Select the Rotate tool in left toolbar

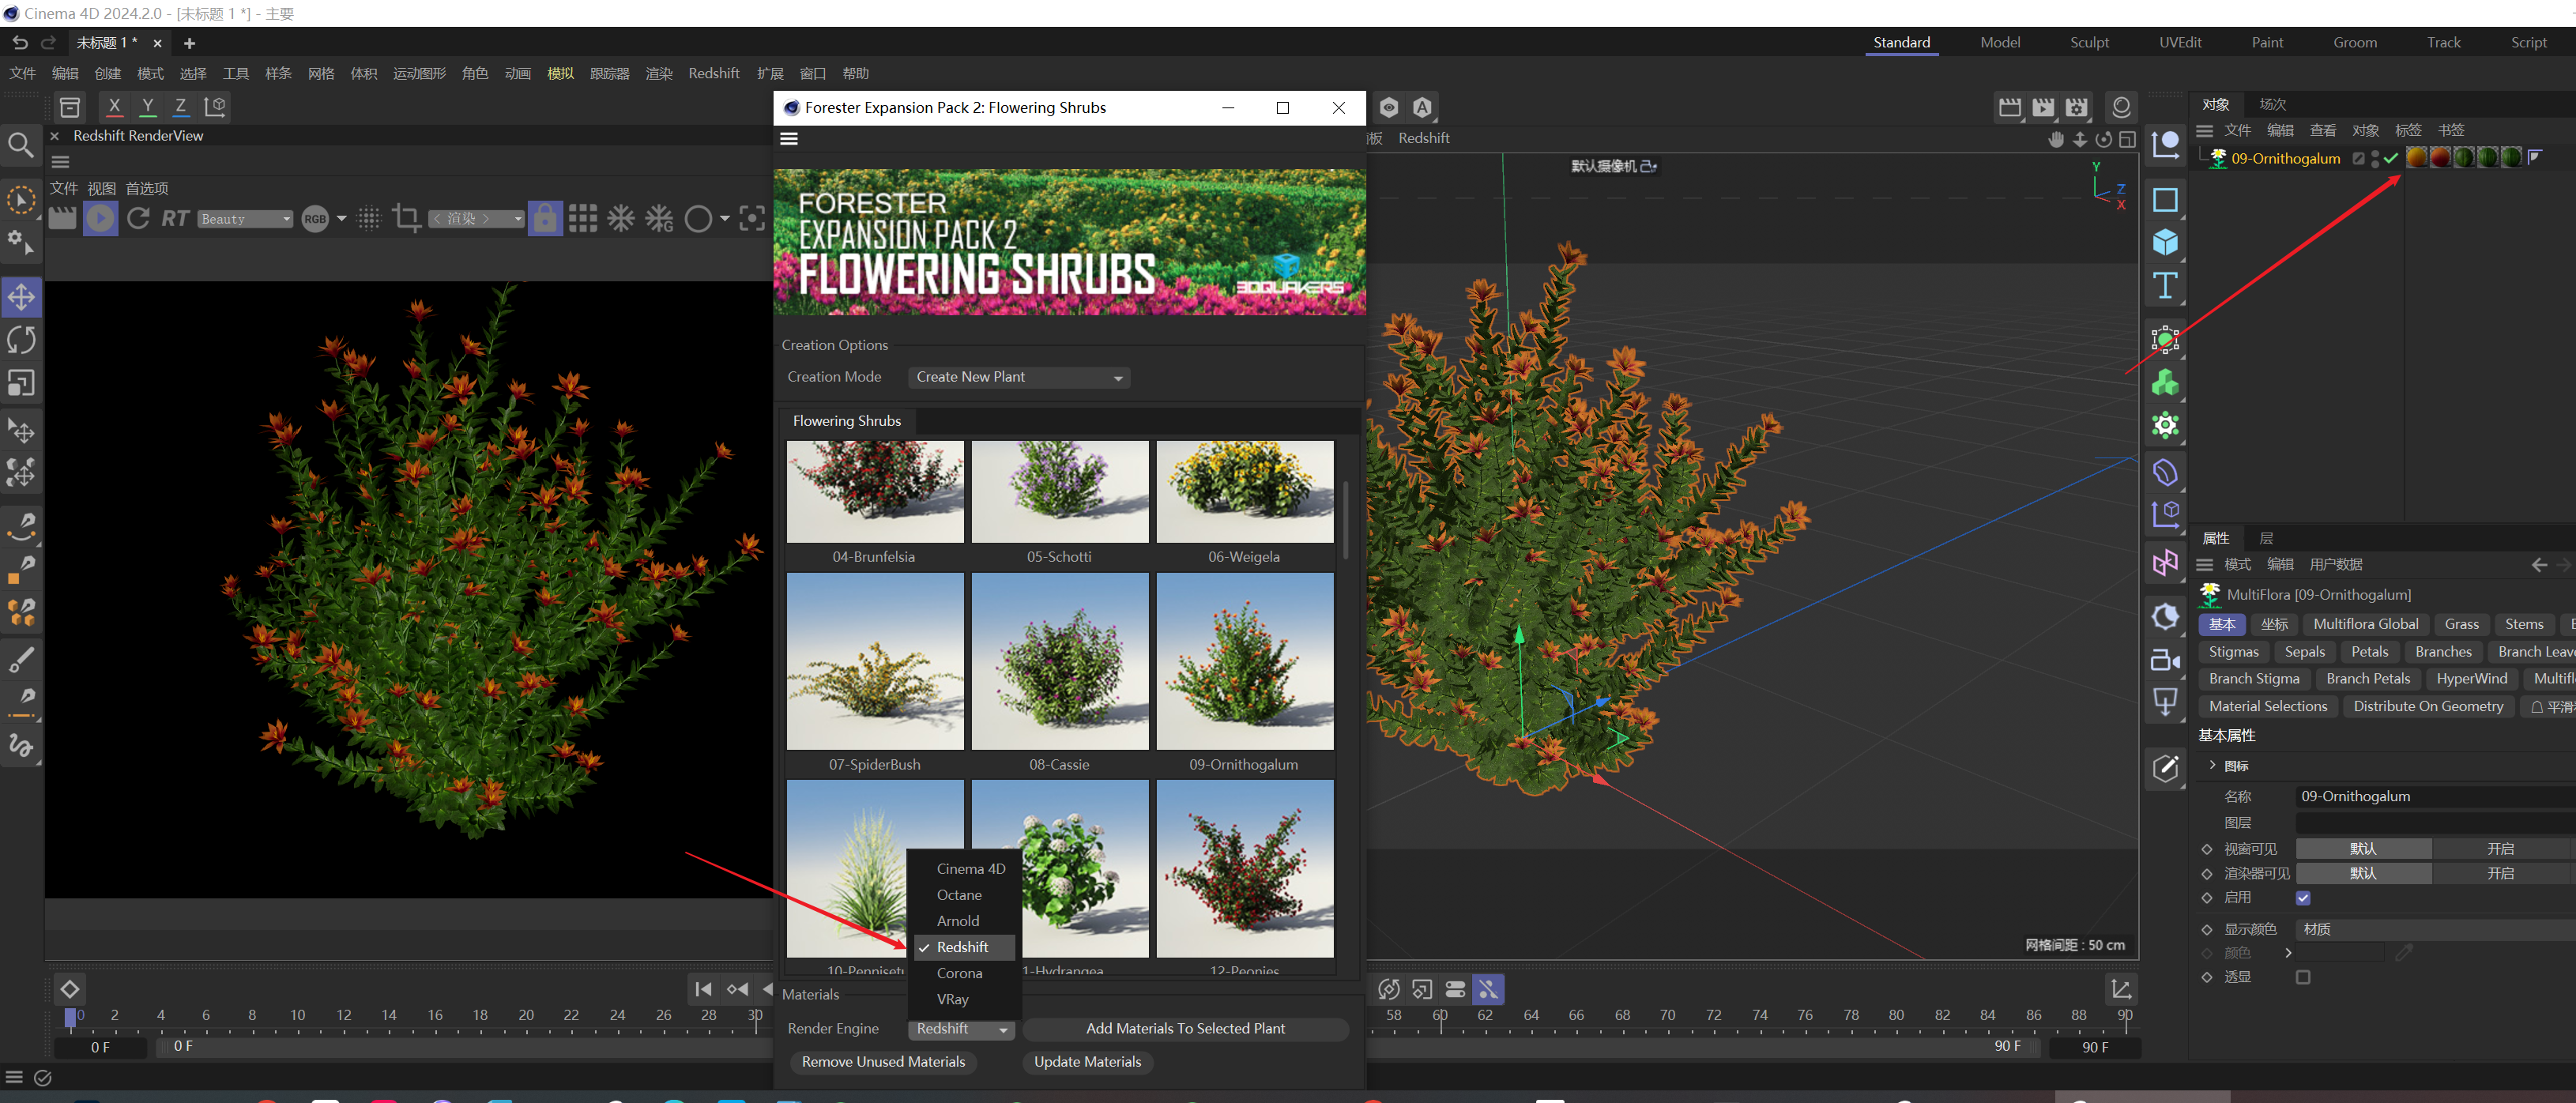point(22,340)
